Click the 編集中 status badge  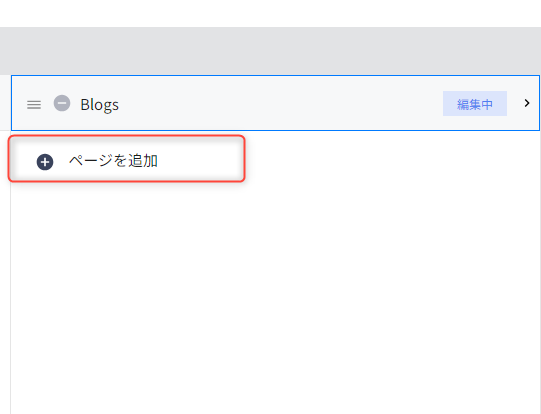(475, 104)
